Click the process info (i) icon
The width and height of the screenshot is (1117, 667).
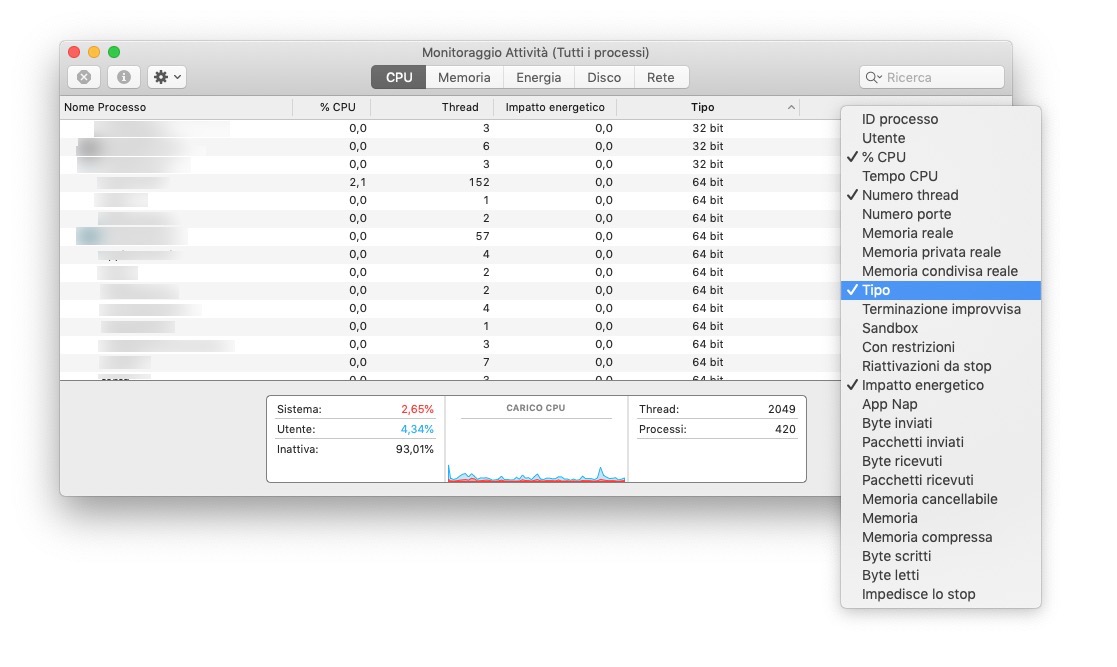click(x=123, y=77)
